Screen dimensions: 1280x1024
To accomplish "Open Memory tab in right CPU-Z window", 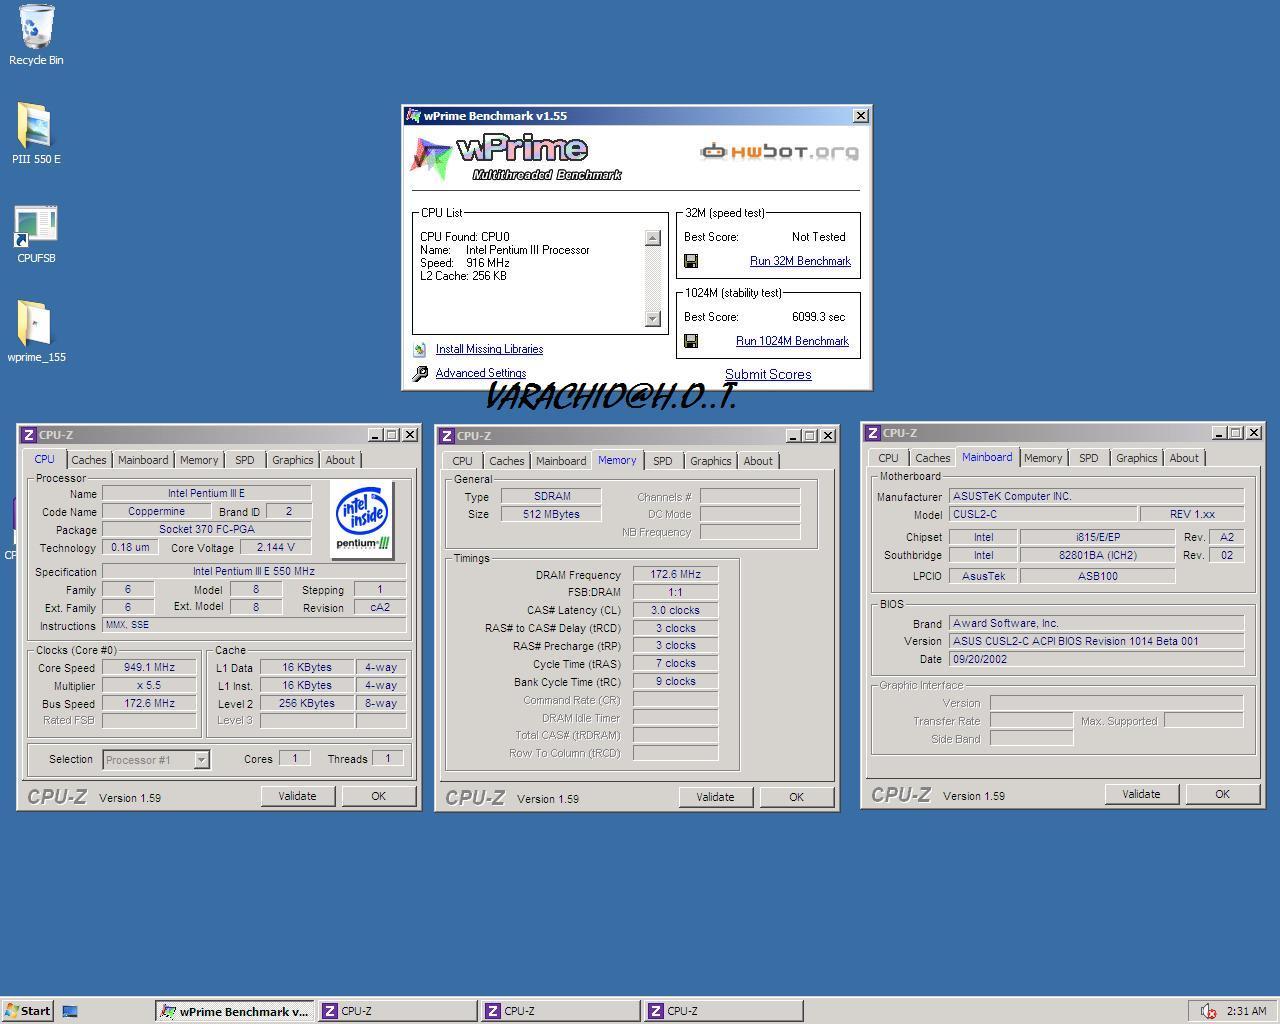I will coord(1043,458).
